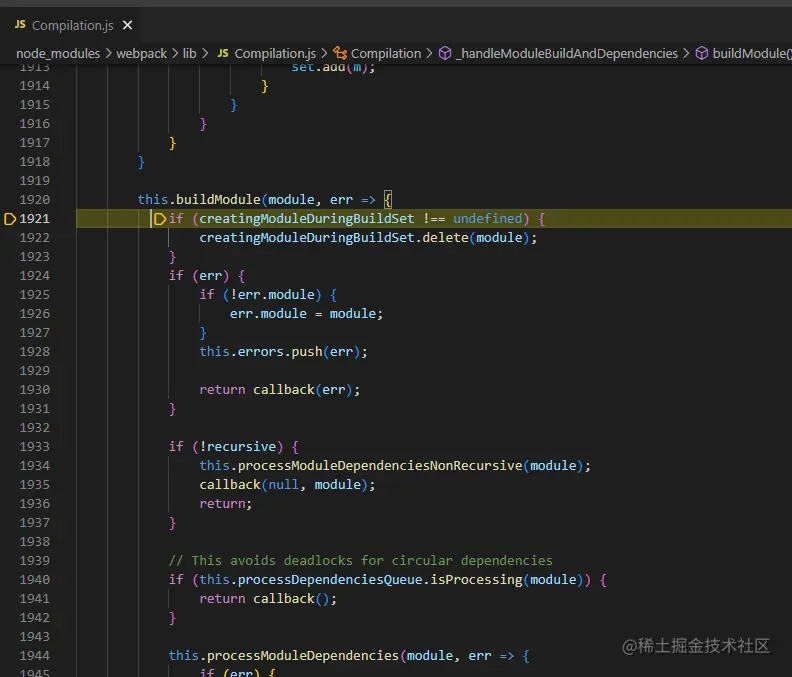Click line number 1920
The width and height of the screenshot is (792, 677).
34,200
